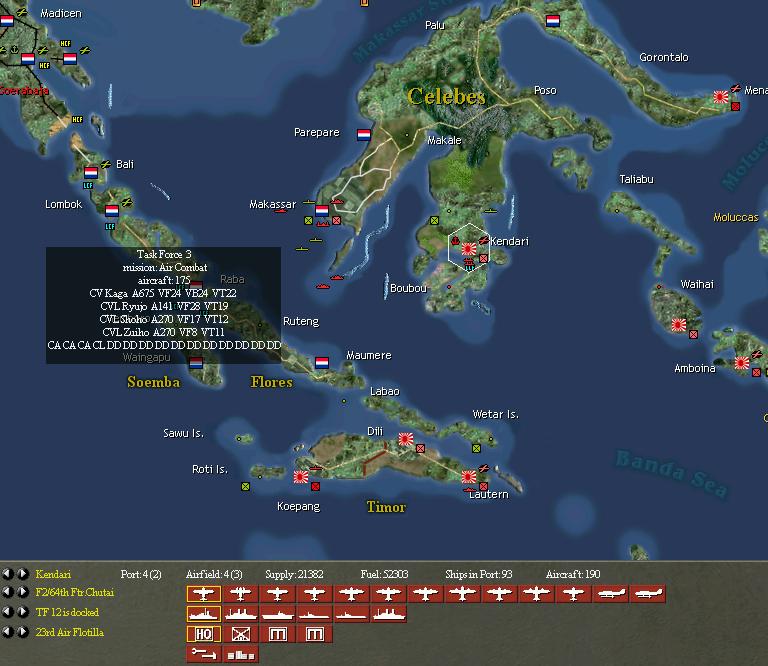
Task: Open the TF 12 is docked link
Action: pos(67,612)
